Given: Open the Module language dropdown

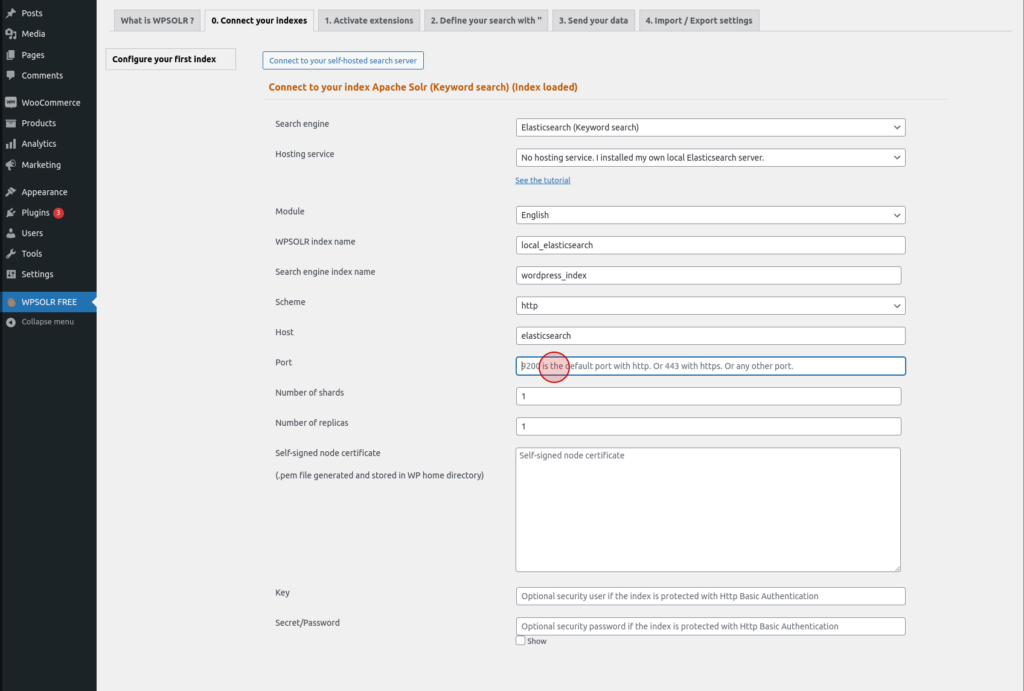Looking at the screenshot, I should coord(710,215).
